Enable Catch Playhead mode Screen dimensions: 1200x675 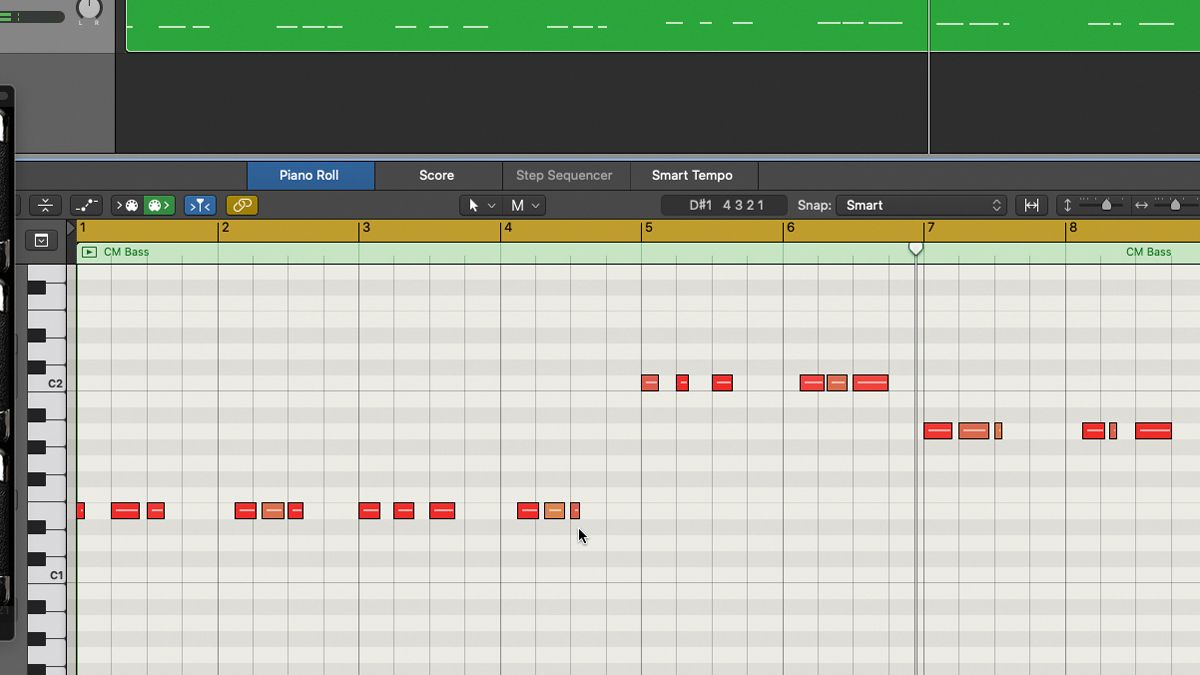pyautogui.click(x=200, y=205)
